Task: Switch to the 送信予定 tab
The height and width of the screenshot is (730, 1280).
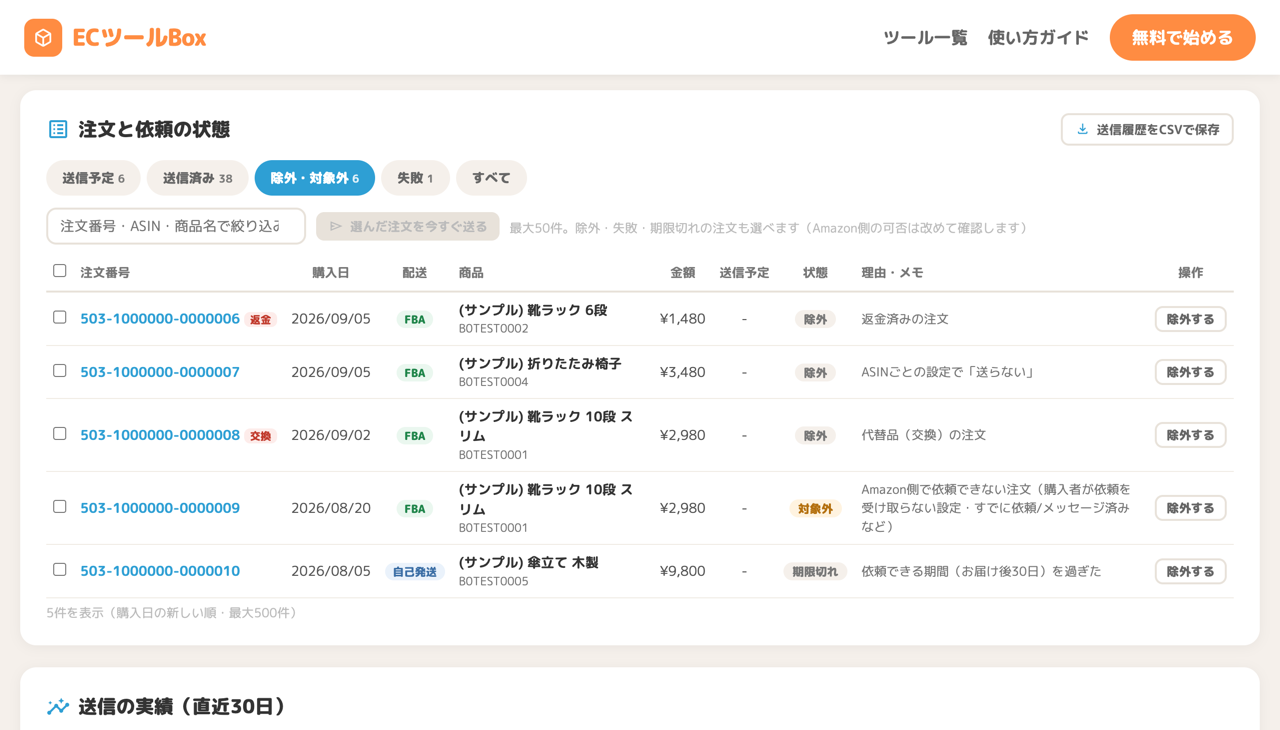Action: point(93,178)
